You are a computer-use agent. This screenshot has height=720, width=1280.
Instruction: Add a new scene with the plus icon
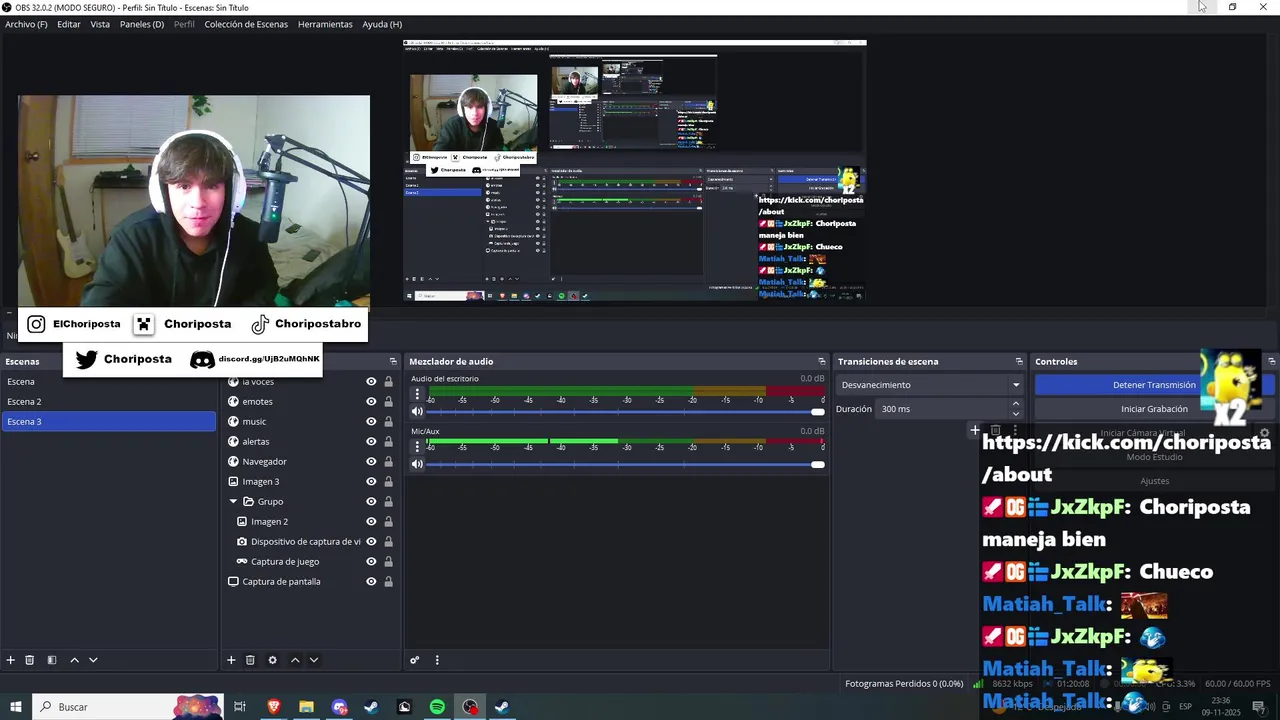tap(11, 660)
